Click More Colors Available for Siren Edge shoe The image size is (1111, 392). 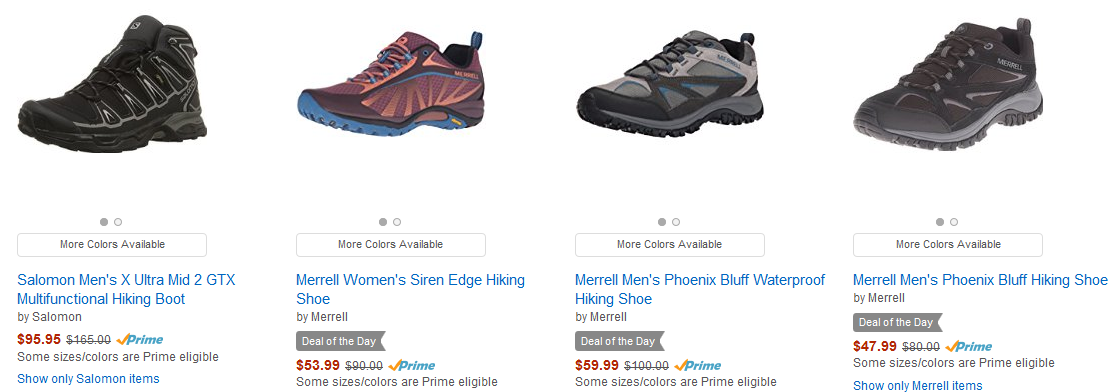click(391, 245)
